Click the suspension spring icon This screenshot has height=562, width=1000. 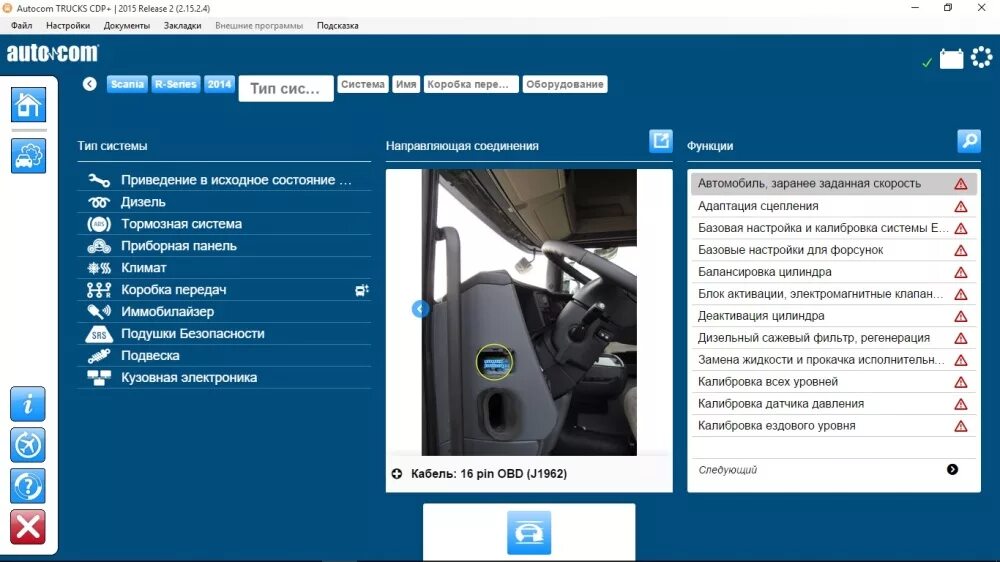(x=99, y=356)
